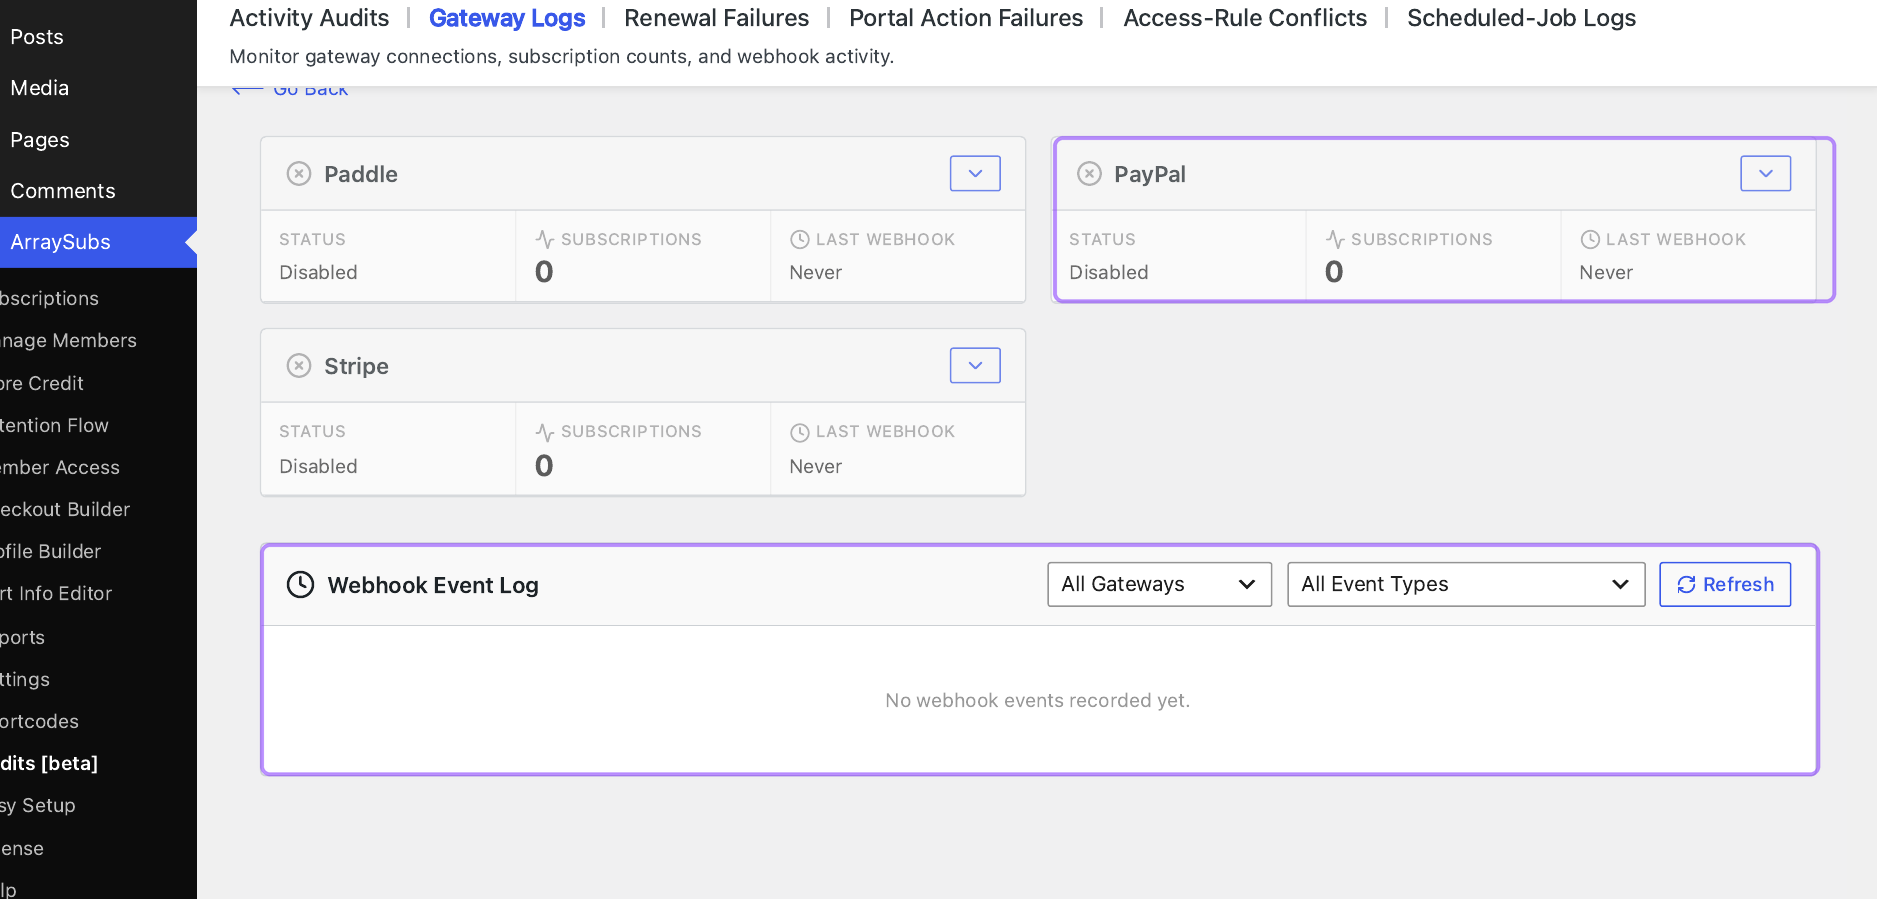Open the Renewal Failures tab
Image resolution: width=1877 pixels, height=899 pixels.
pos(716,18)
